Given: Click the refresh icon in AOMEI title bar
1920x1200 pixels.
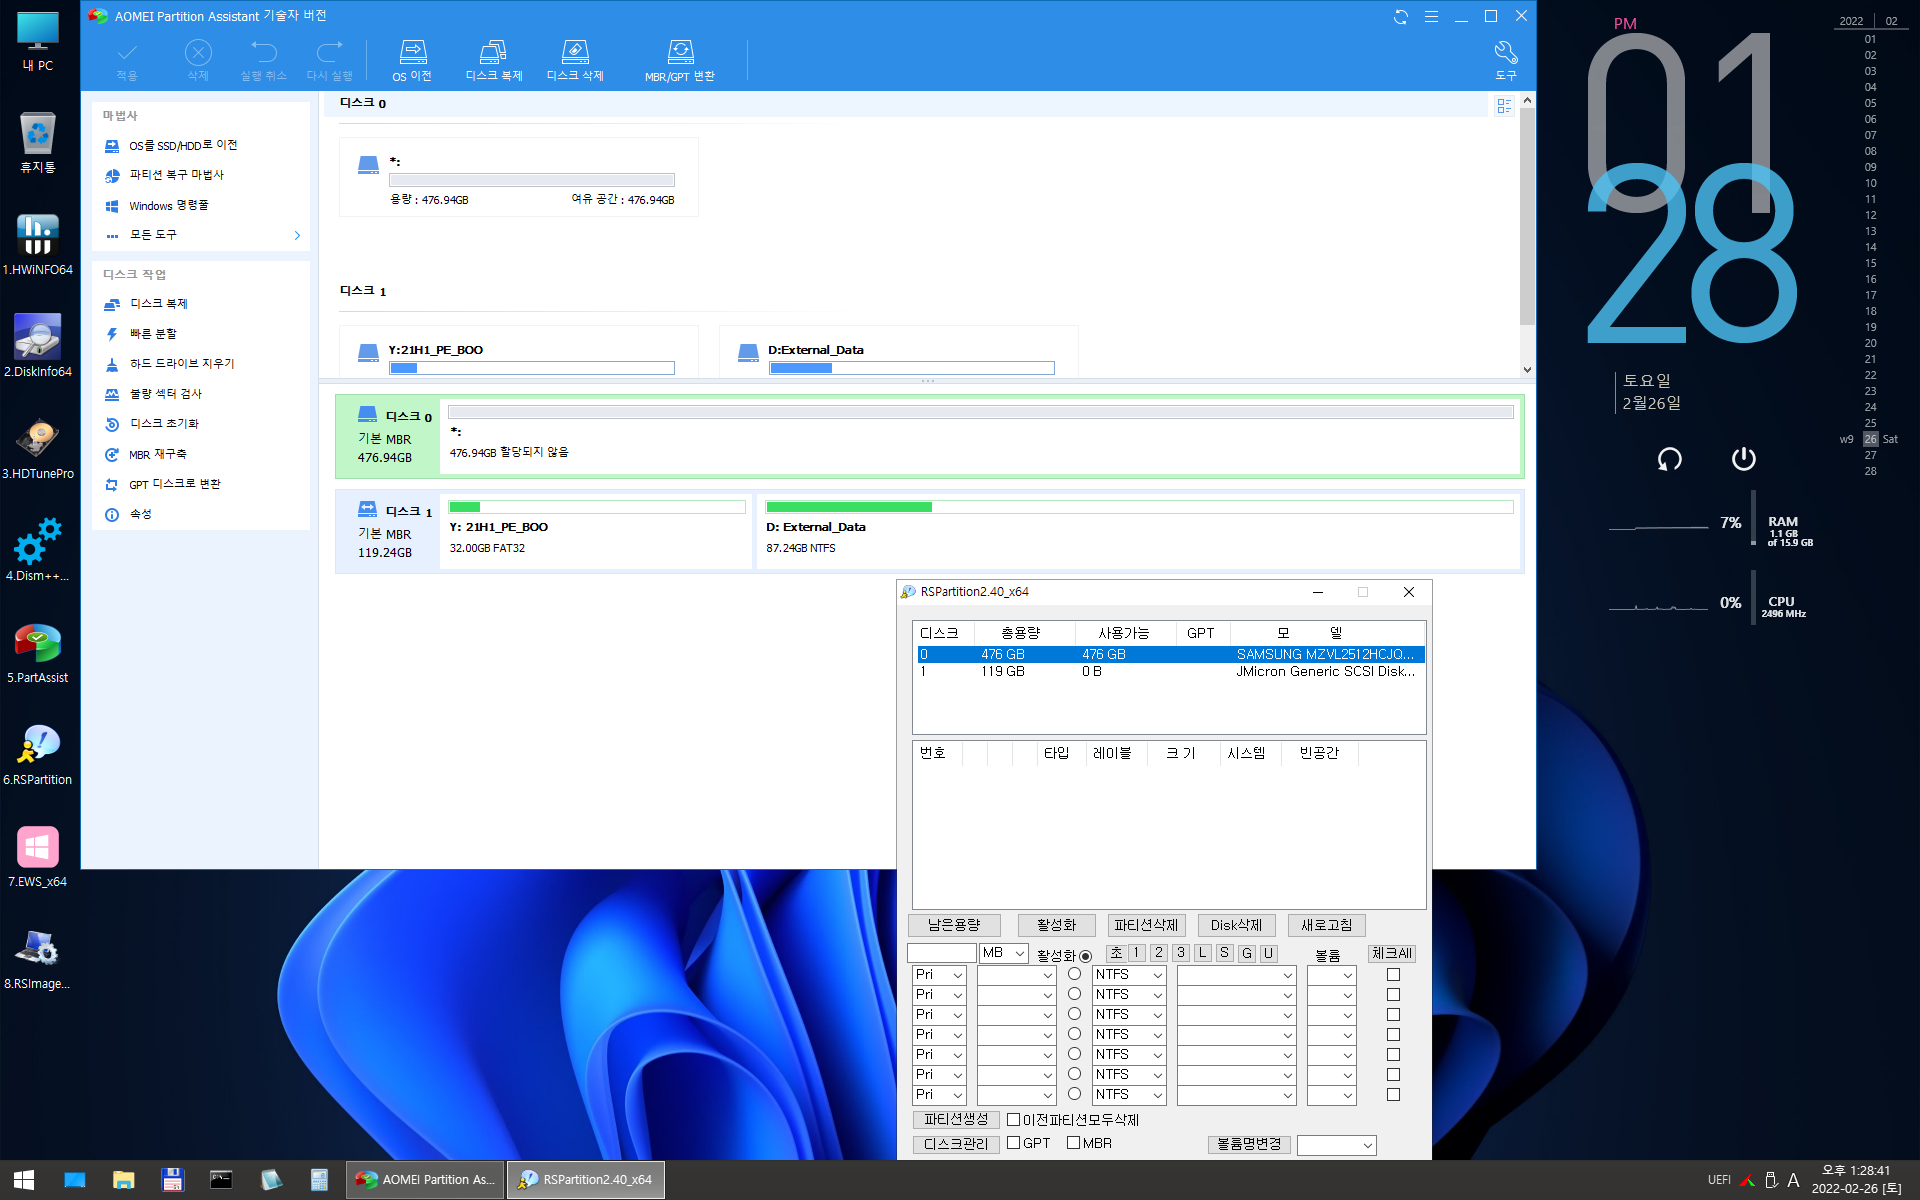Looking at the screenshot, I should pos(1401,17).
